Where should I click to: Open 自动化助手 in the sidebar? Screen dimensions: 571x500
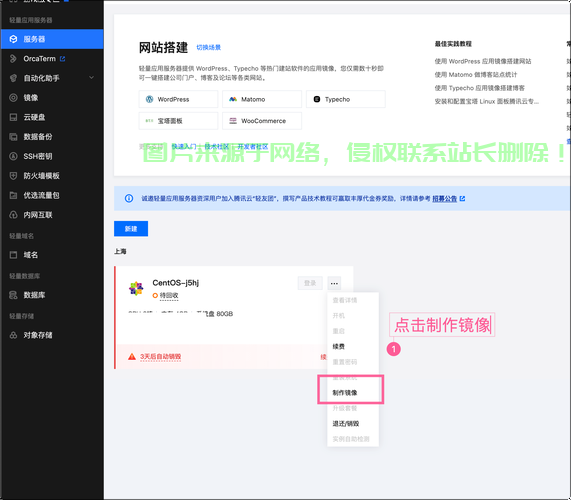41,78
